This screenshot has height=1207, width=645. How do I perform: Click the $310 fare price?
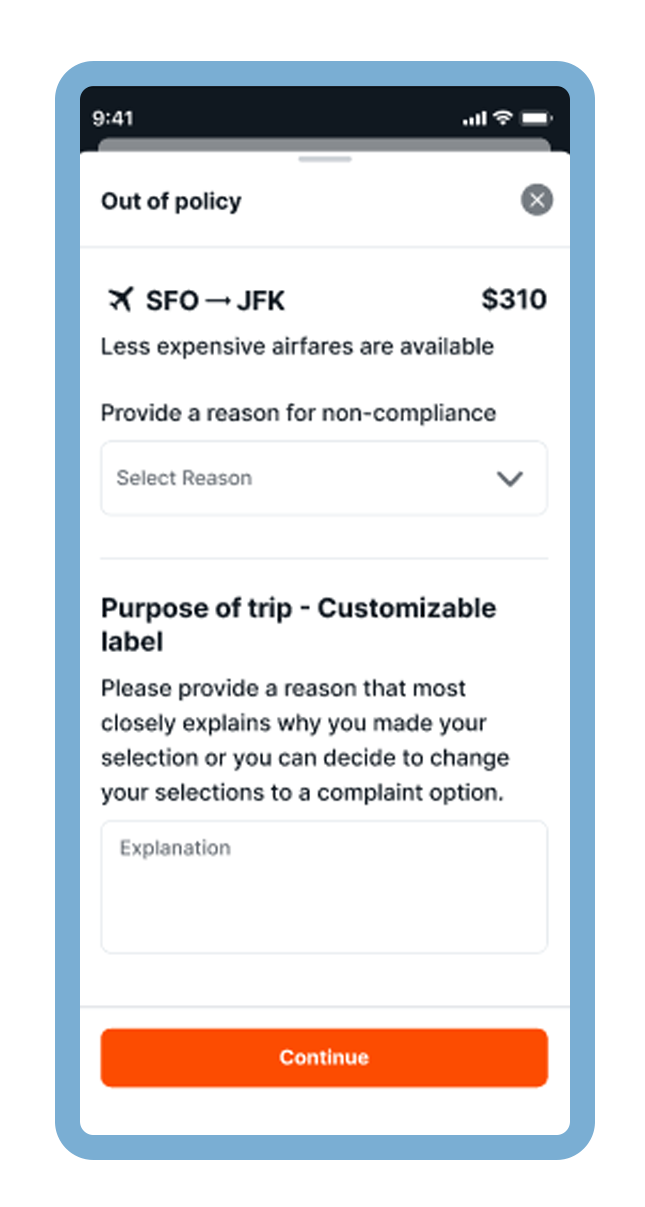(514, 299)
